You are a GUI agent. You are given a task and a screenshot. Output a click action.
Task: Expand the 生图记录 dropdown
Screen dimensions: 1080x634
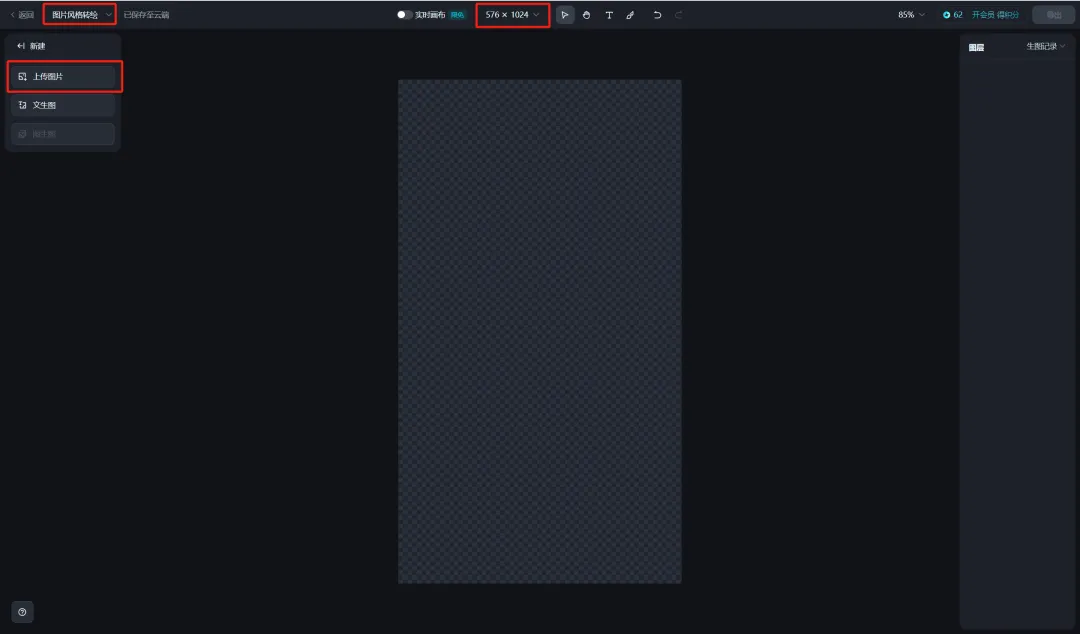click(x=1046, y=46)
